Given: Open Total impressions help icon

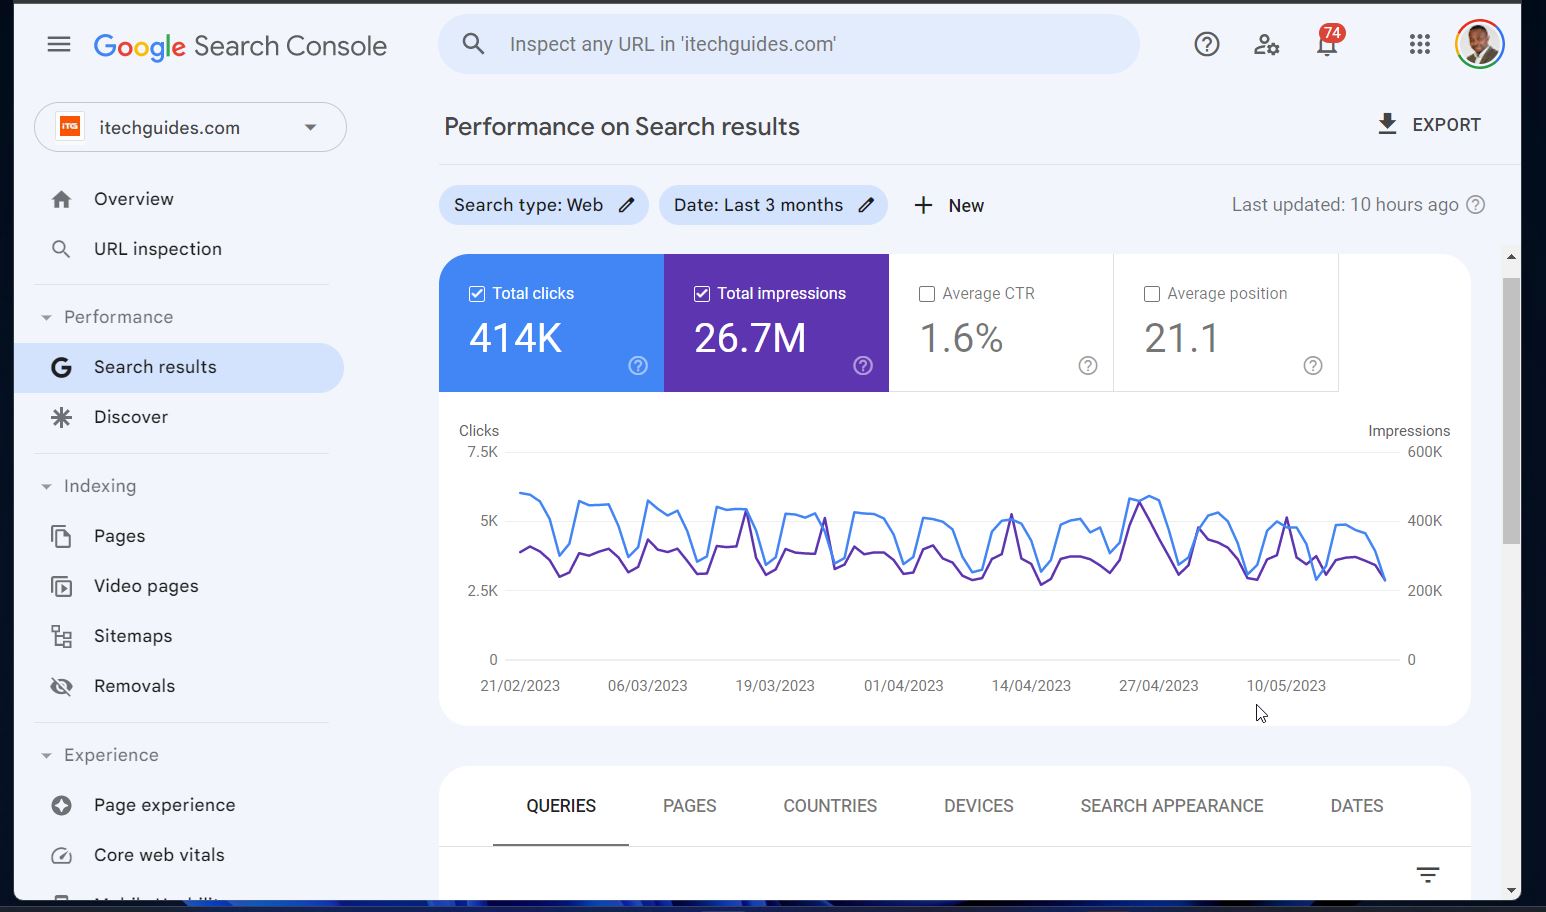Looking at the screenshot, I should point(863,366).
